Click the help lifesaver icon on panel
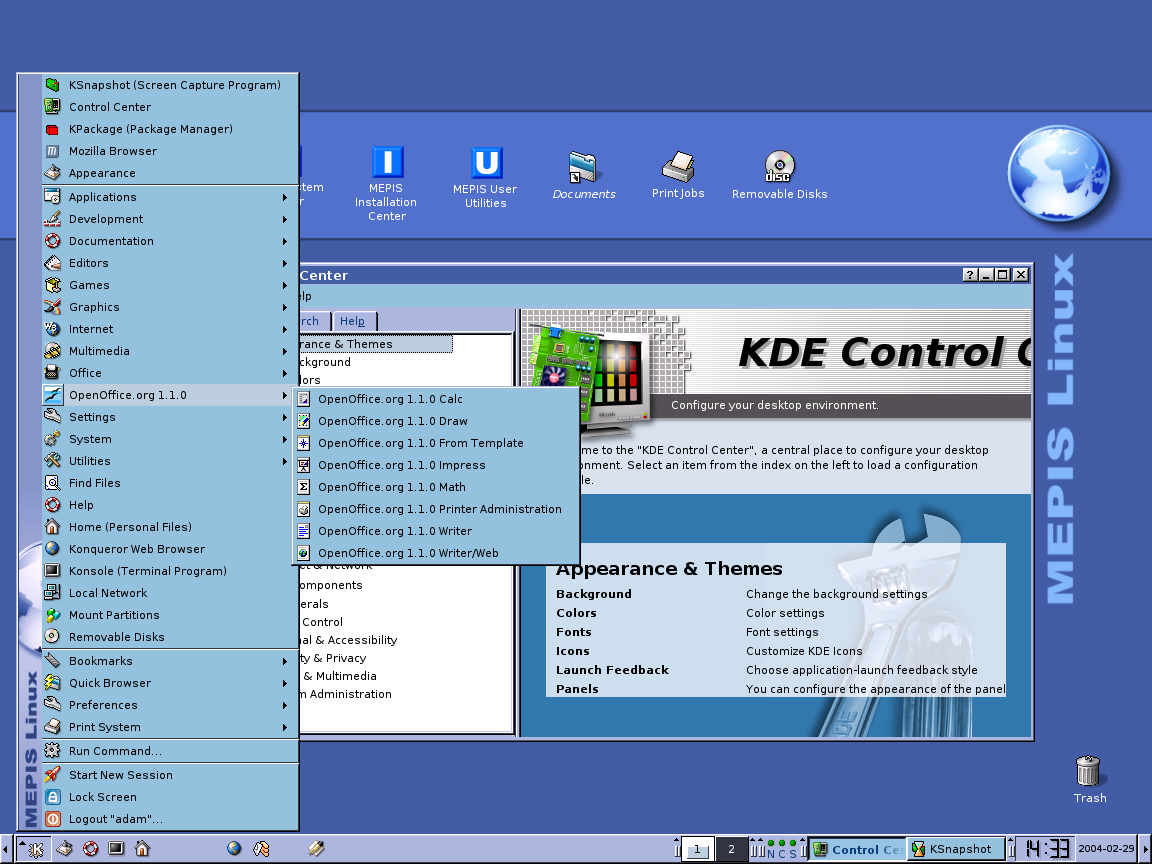This screenshot has width=1152, height=864. pyautogui.click(x=90, y=849)
